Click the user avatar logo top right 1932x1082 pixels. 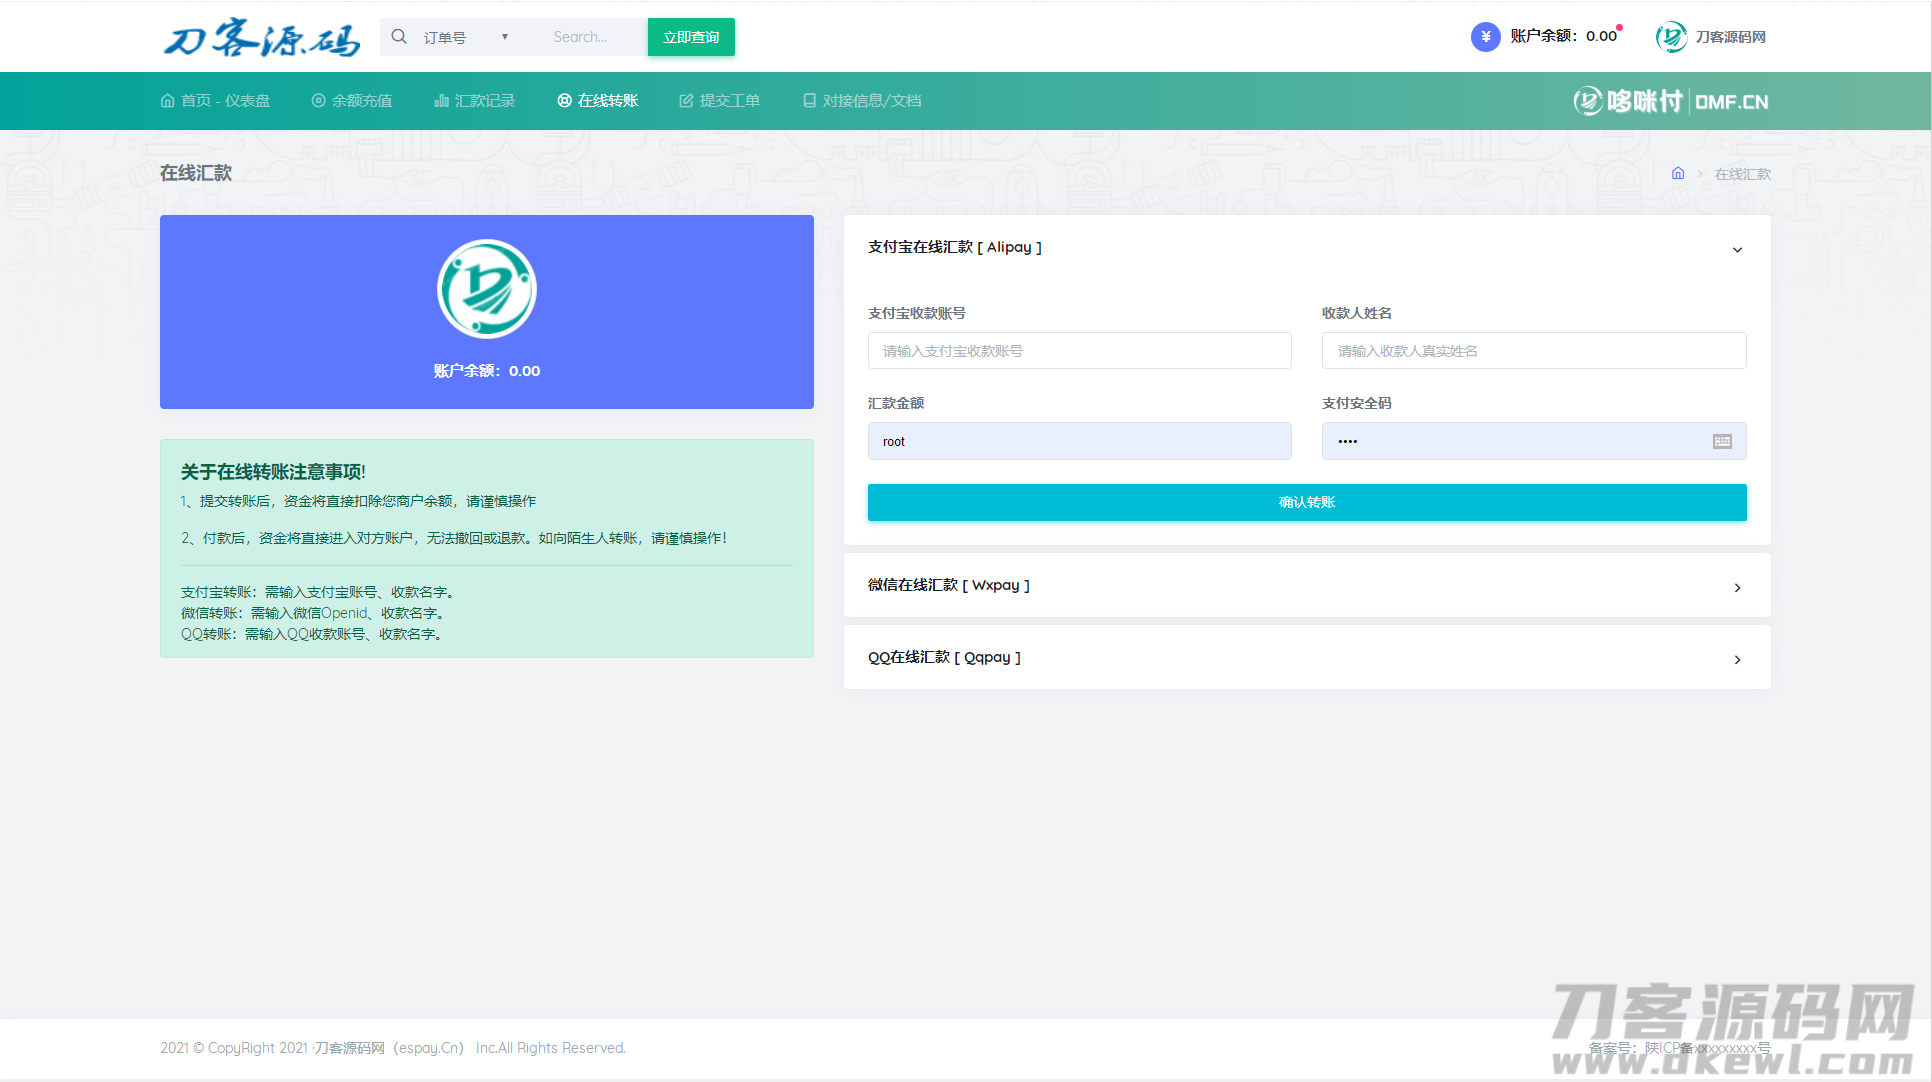tap(1671, 37)
